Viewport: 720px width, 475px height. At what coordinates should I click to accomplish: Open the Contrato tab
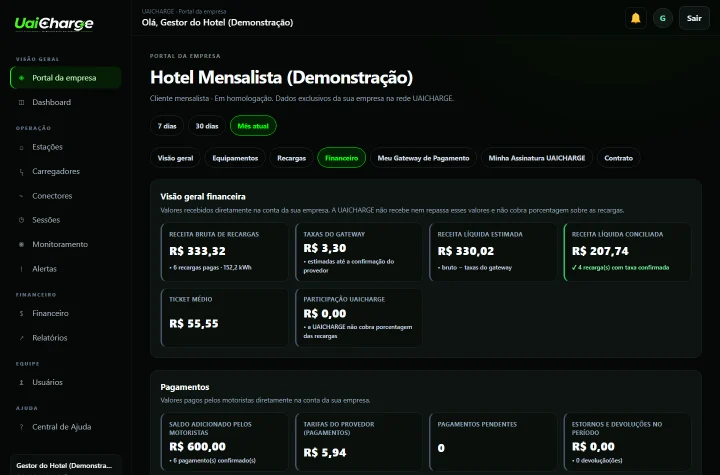point(618,158)
